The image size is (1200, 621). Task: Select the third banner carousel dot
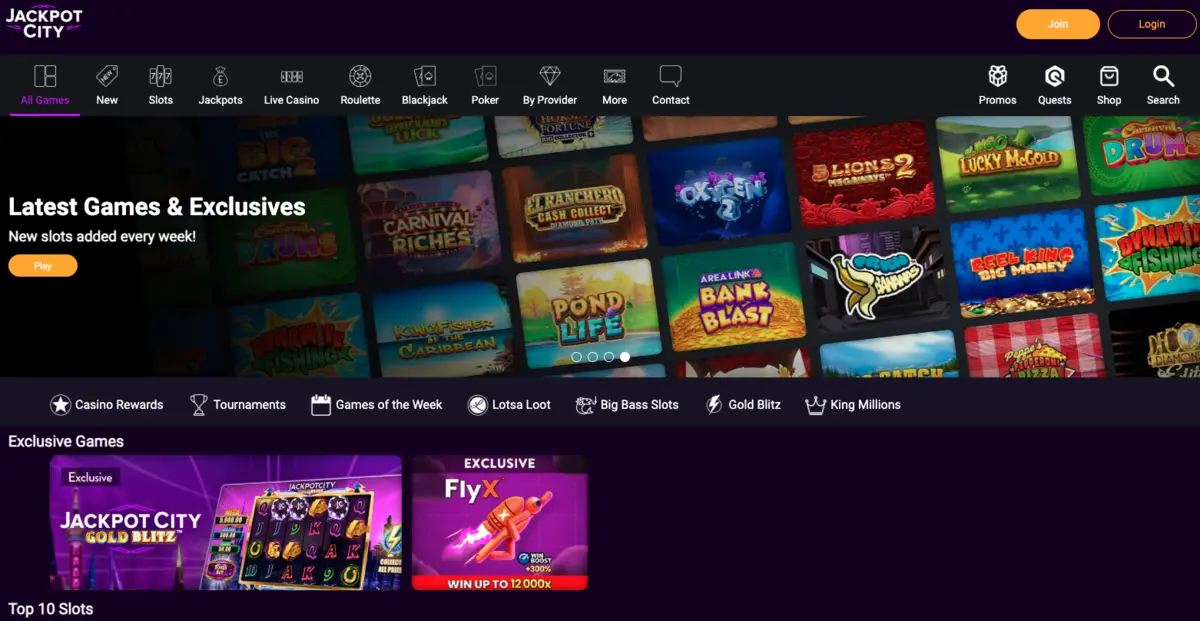(609, 356)
